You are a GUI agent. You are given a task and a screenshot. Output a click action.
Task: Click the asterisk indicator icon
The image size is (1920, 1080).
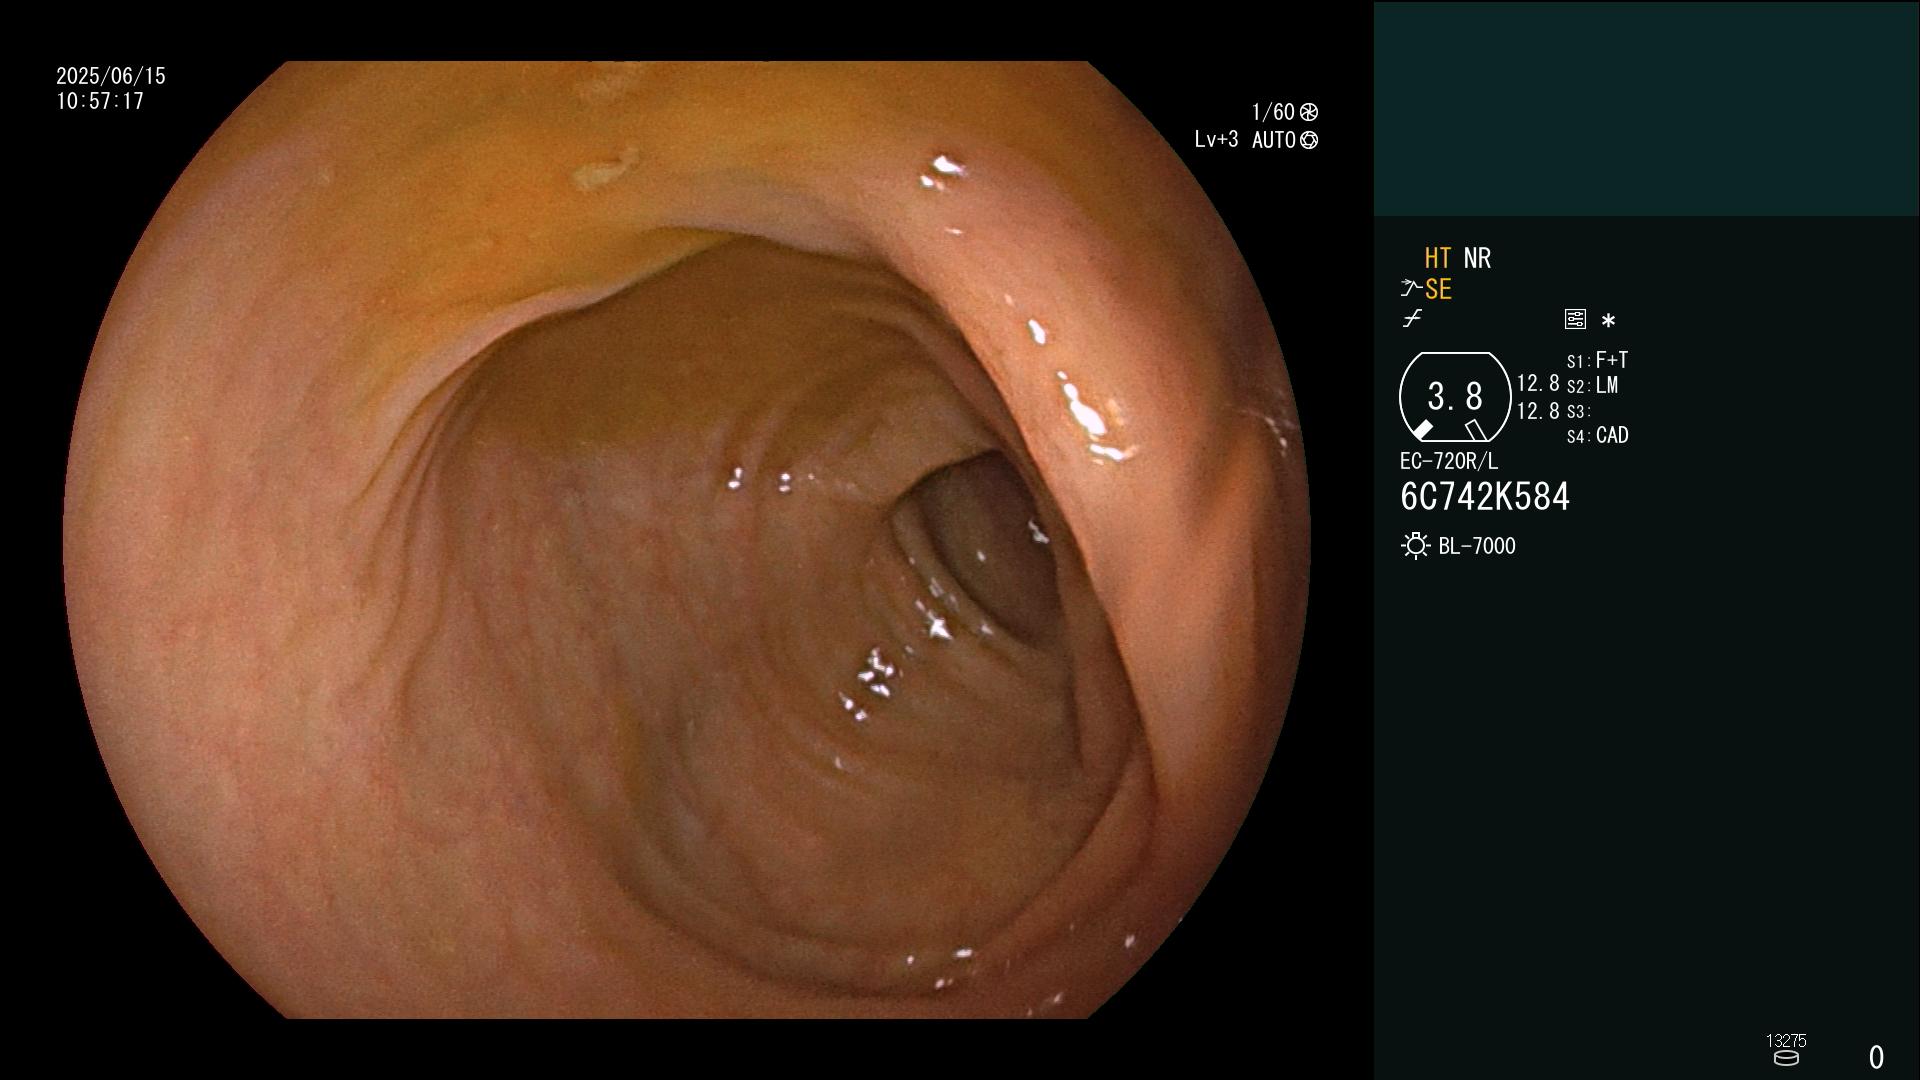point(1608,321)
